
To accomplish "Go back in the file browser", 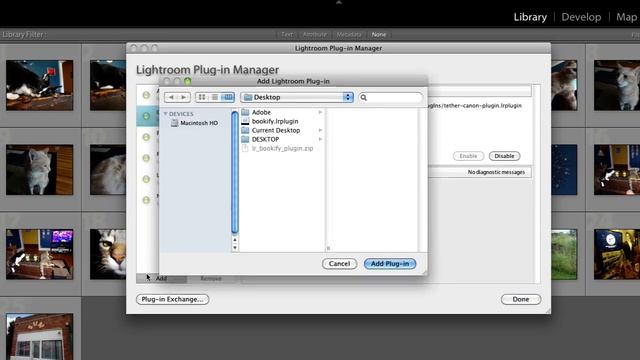I will tap(171, 97).
